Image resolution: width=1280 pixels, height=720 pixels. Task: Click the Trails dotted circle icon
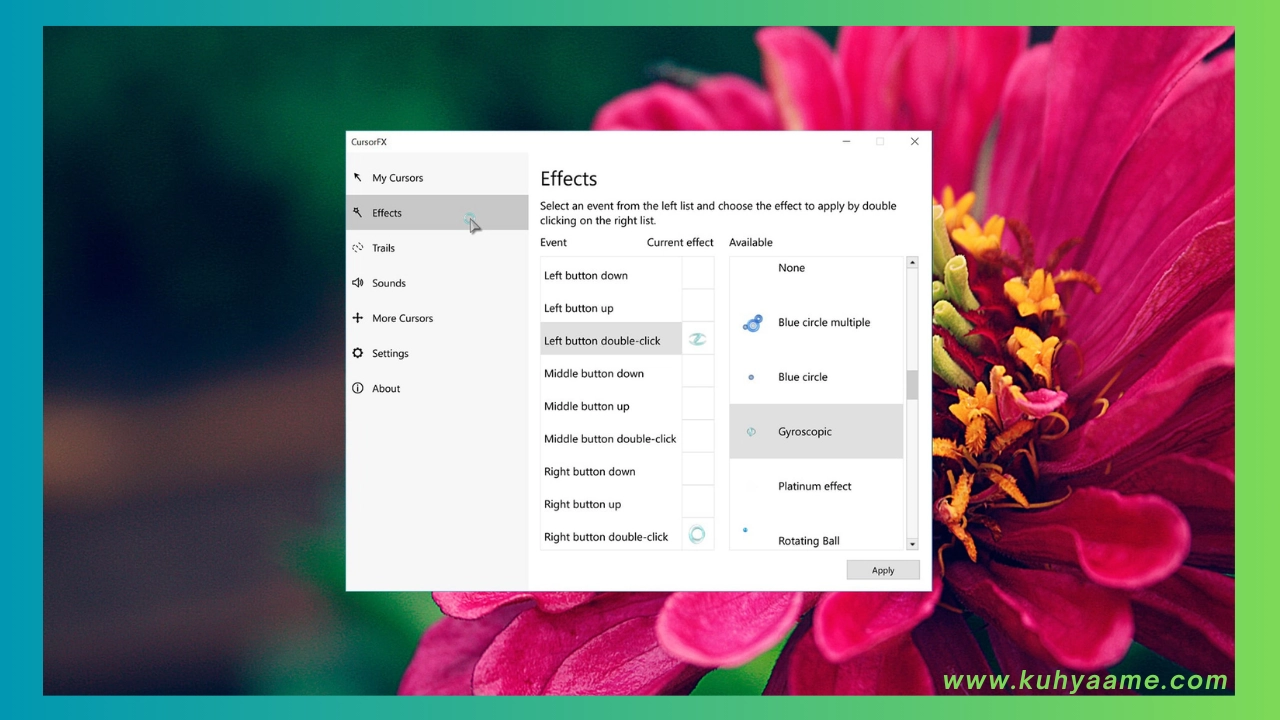[357, 247]
